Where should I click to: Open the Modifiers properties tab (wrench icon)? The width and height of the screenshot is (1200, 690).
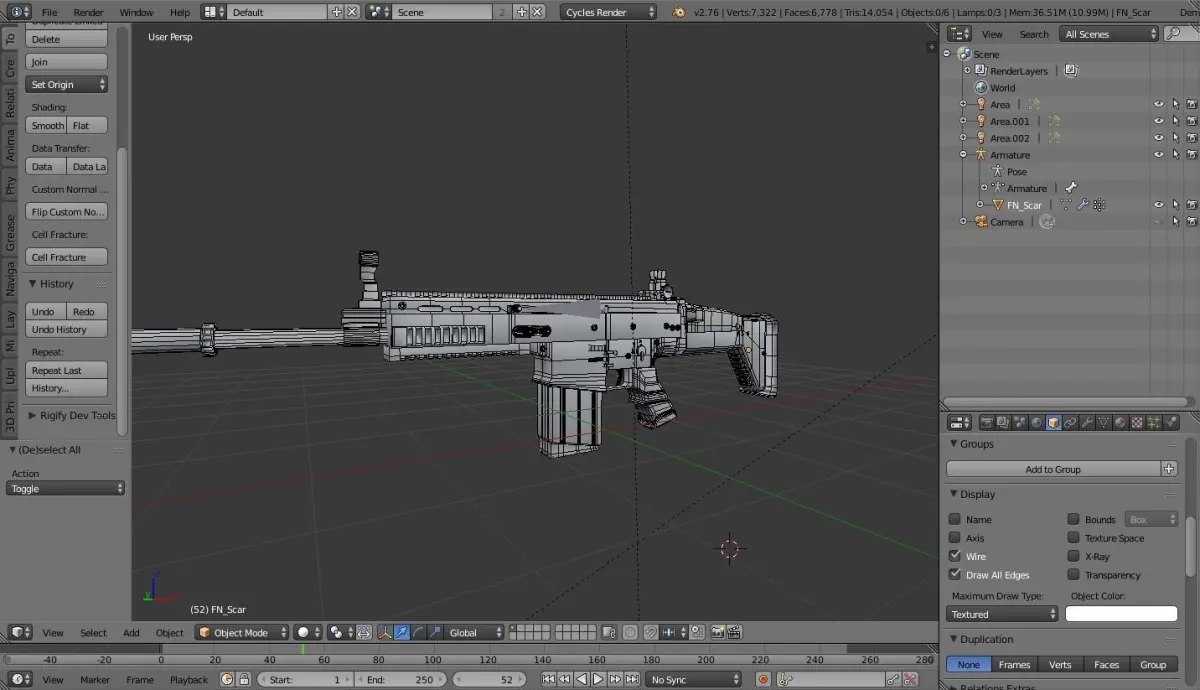pyautogui.click(x=1088, y=423)
